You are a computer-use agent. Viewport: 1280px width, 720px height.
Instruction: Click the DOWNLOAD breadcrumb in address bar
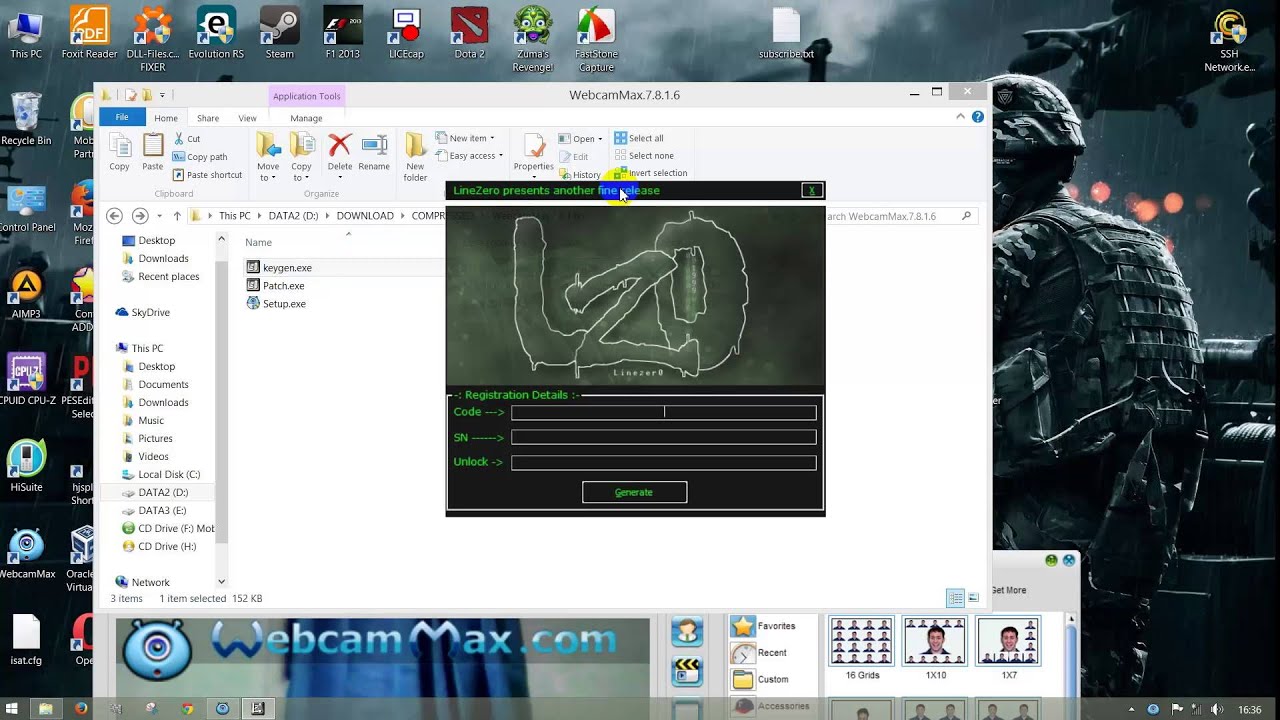point(365,216)
